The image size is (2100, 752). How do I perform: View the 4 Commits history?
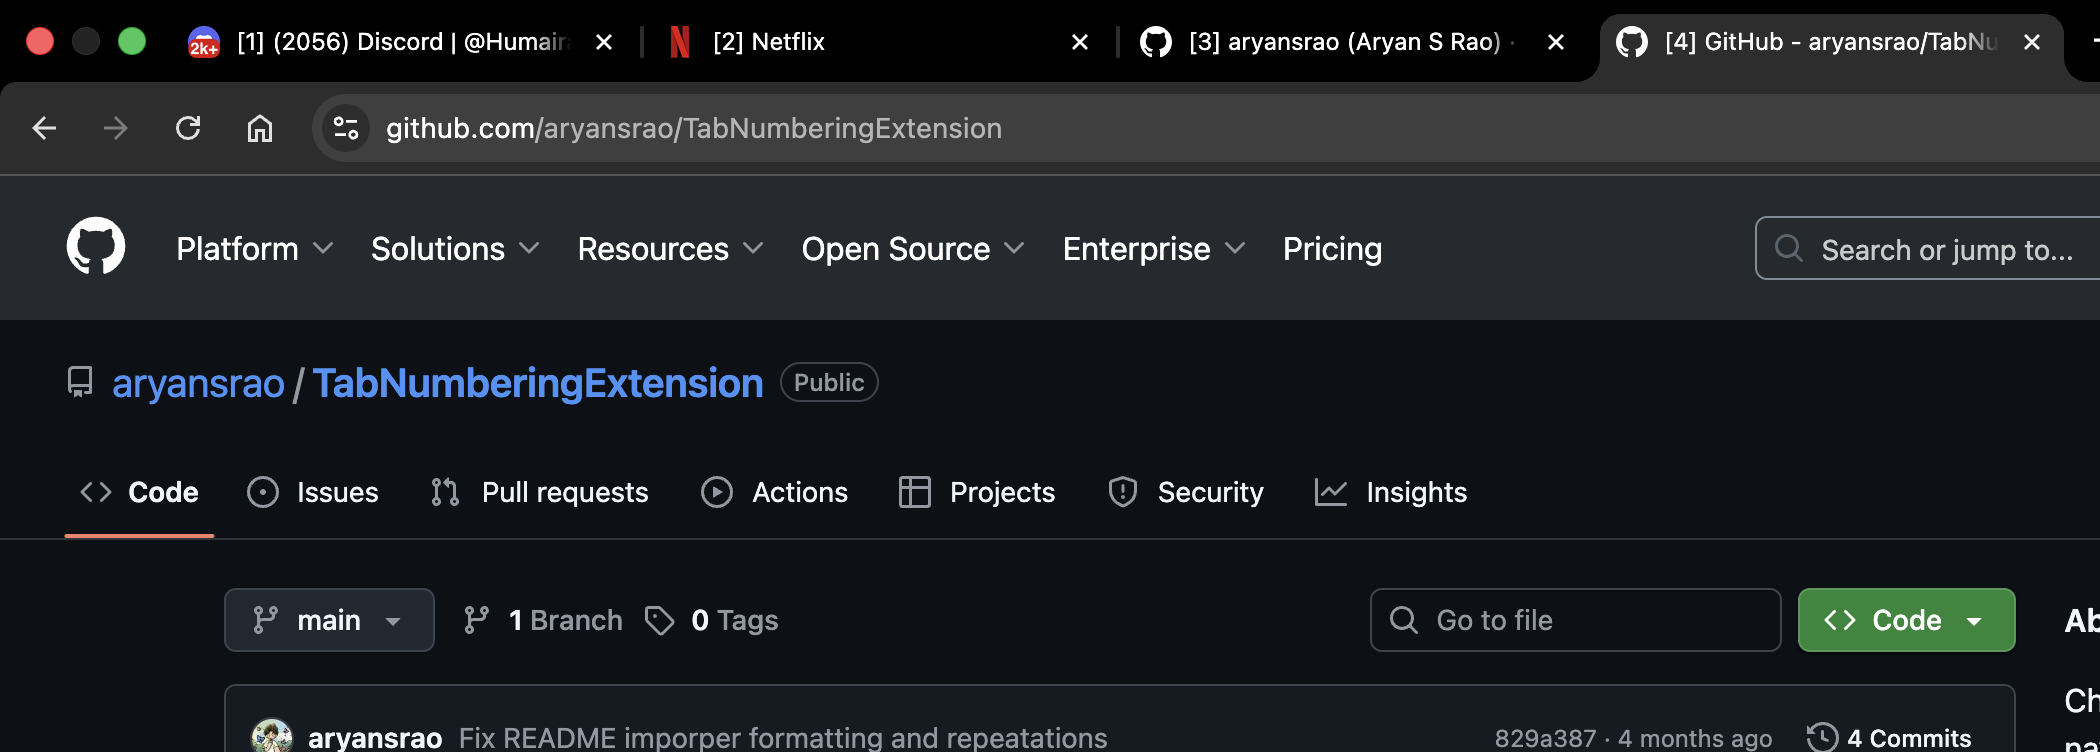pyautogui.click(x=1890, y=738)
